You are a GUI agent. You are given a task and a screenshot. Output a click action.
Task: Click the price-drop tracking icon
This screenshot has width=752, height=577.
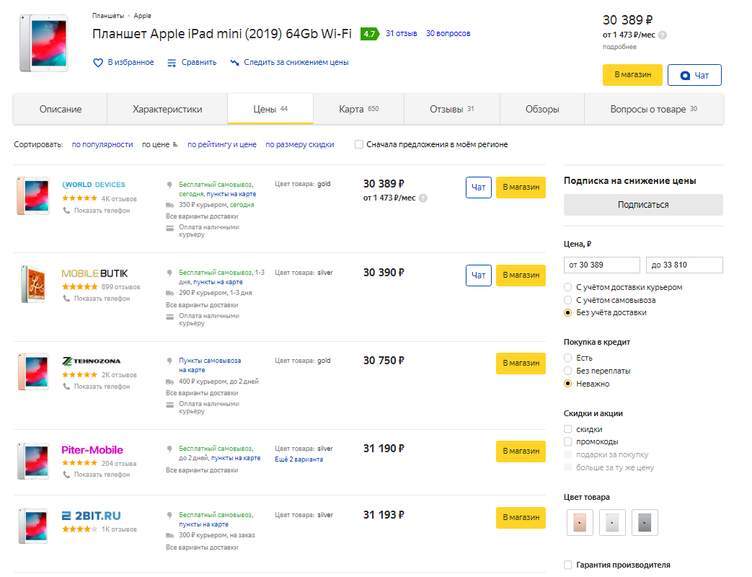pyautogui.click(x=234, y=62)
